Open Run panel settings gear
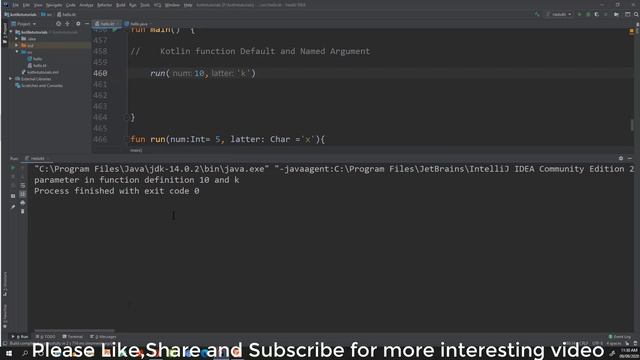The width and height of the screenshot is (640, 360). tap(621, 158)
